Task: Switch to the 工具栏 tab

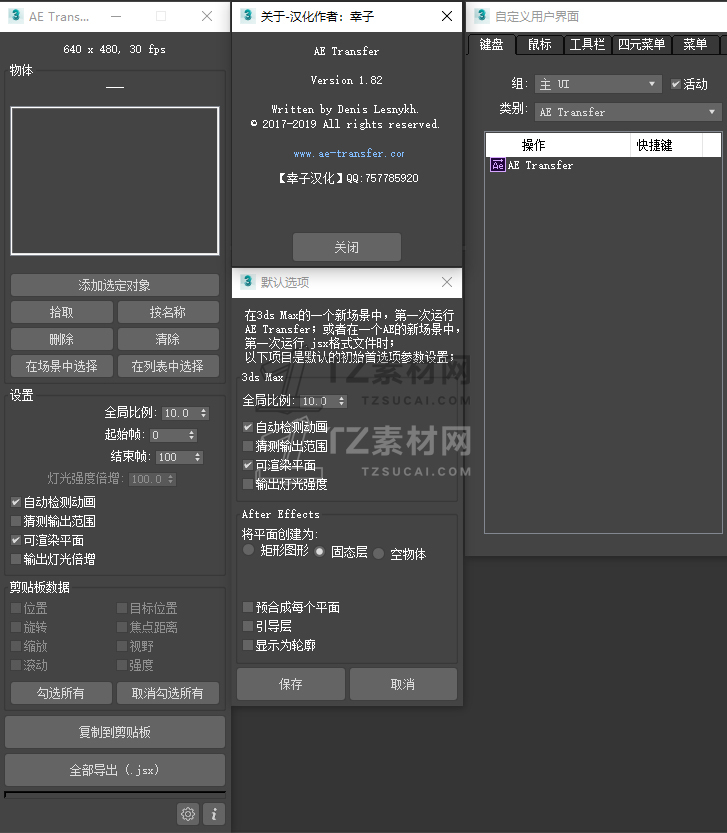Action: pyautogui.click(x=587, y=45)
